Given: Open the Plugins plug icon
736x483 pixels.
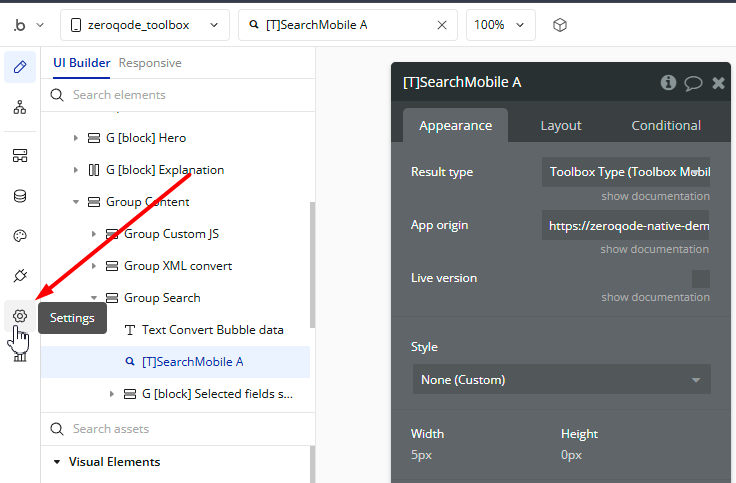Looking at the screenshot, I should coord(20,276).
